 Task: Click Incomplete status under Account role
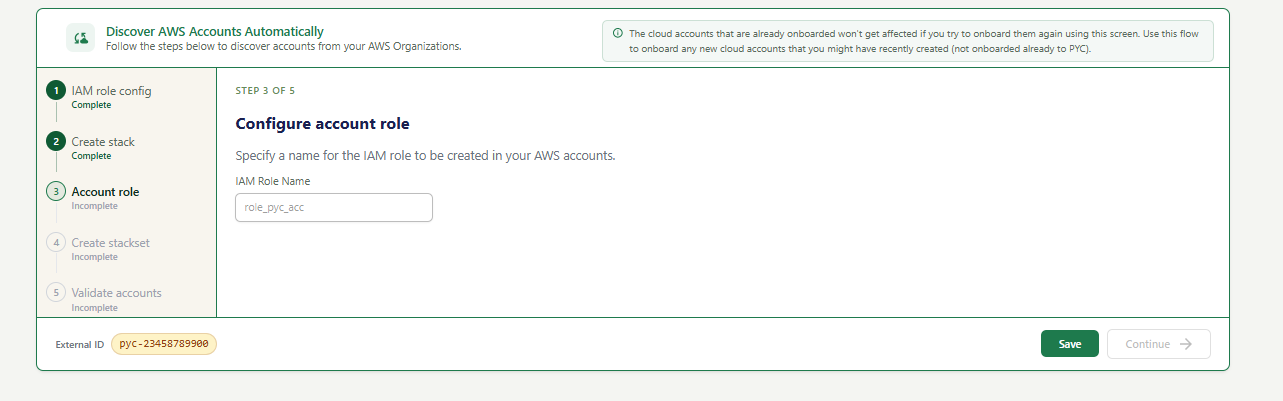pyautogui.click(x=95, y=206)
